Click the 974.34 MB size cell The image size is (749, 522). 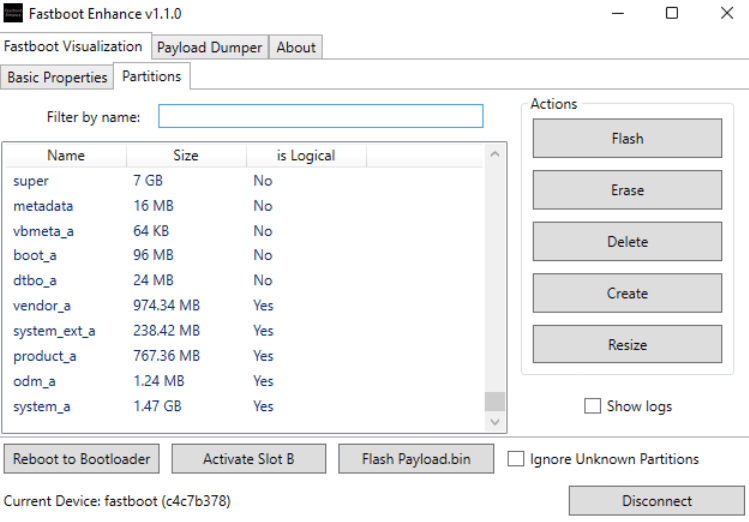[x=167, y=306]
